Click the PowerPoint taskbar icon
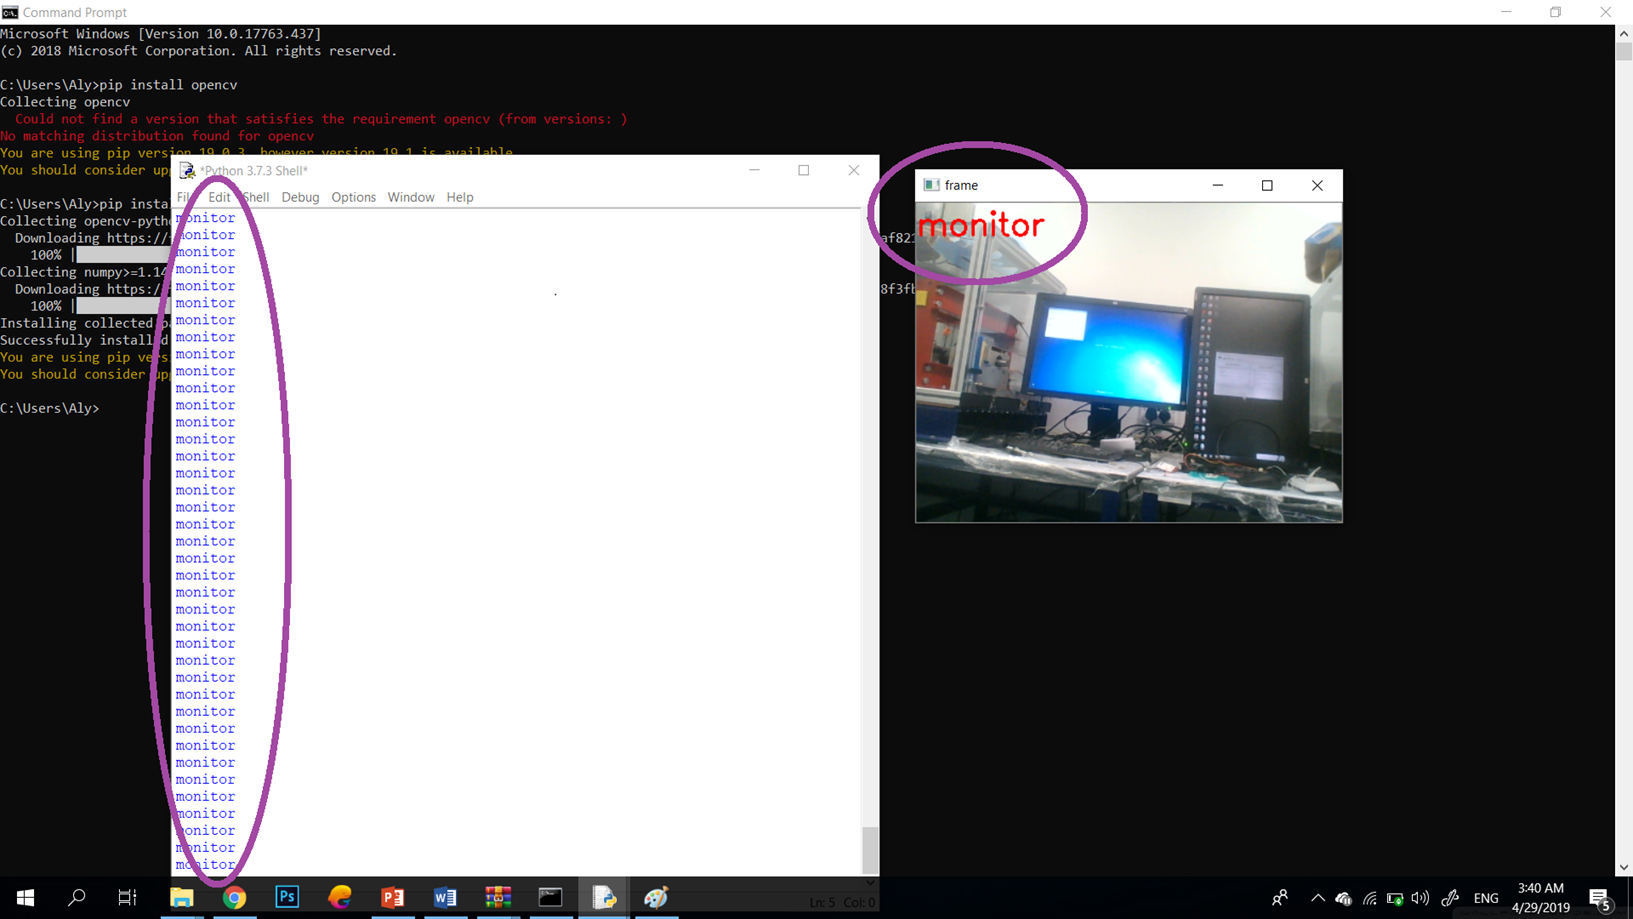Viewport: 1633px width, 919px height. [393, 897]
